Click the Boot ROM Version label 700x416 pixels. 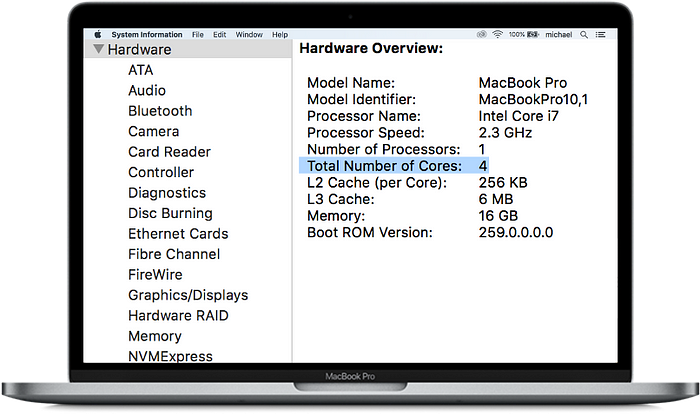(x=370, y=233)
